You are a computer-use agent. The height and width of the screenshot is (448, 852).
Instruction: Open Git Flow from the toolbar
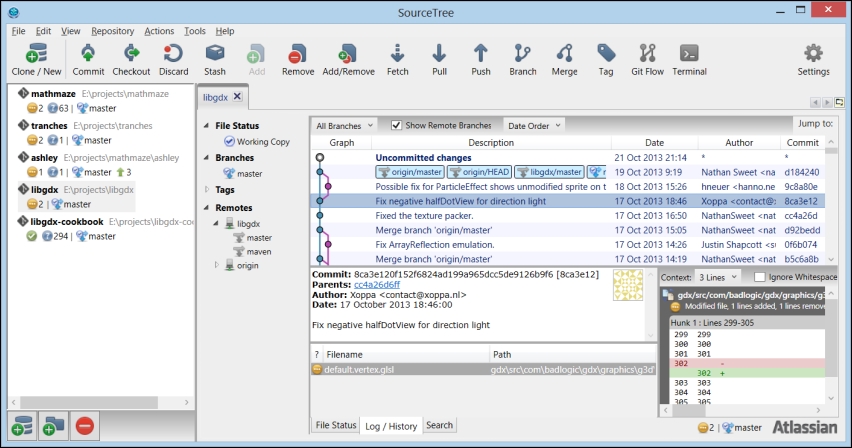point(647,60)
